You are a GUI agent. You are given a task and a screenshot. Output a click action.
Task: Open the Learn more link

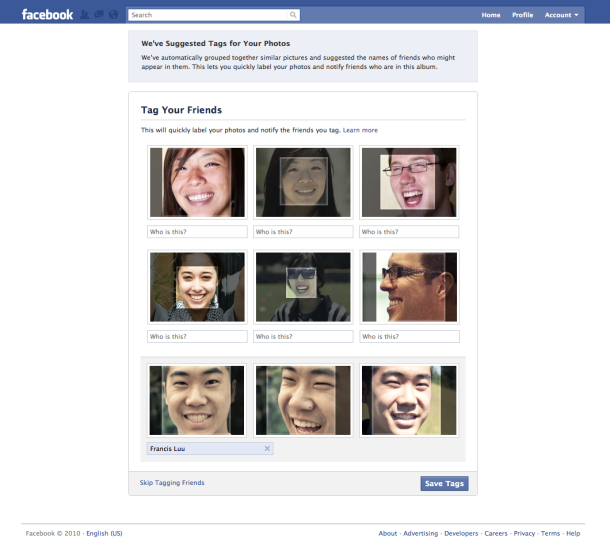(360, 130)
